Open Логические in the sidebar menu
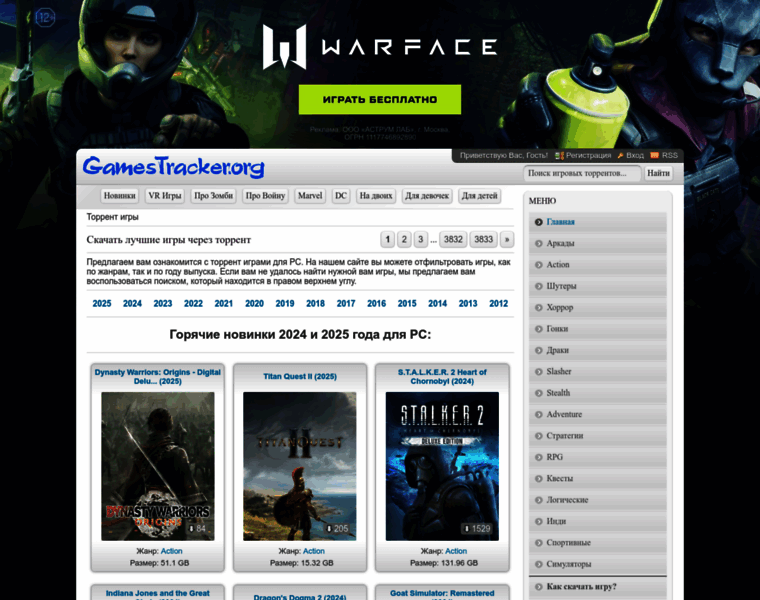 [x=598, y=500]
